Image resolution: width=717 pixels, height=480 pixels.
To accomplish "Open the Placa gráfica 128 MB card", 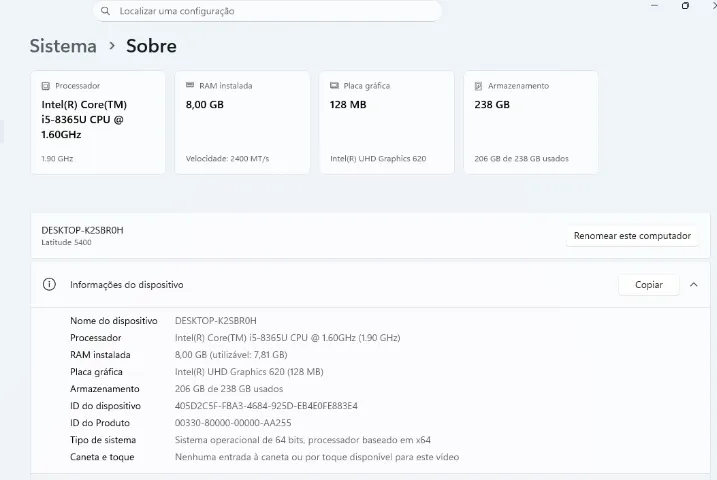I will pos(387,122).
